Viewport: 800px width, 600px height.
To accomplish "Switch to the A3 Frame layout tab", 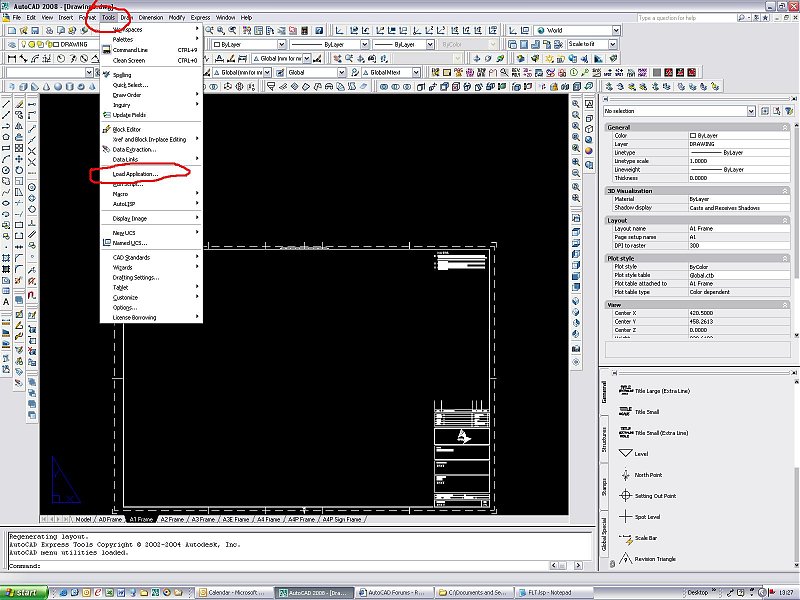I will (x=203, y=519).
